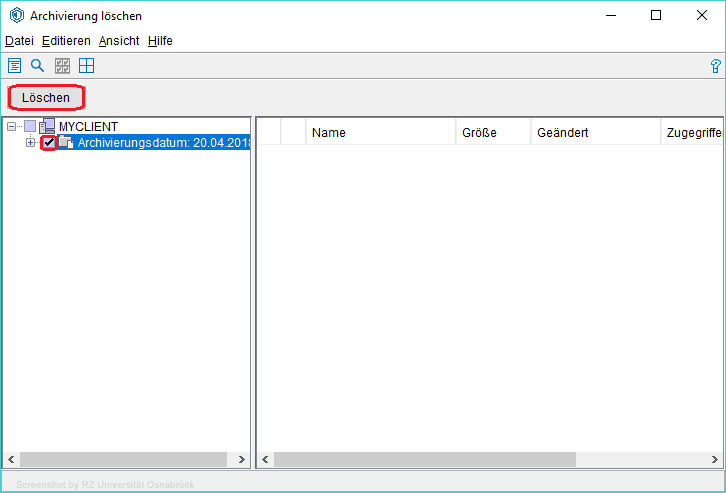Collapse the MYCLIENT tree node
The width and height of the screenshot is (726, 493).
pos(12,126)
